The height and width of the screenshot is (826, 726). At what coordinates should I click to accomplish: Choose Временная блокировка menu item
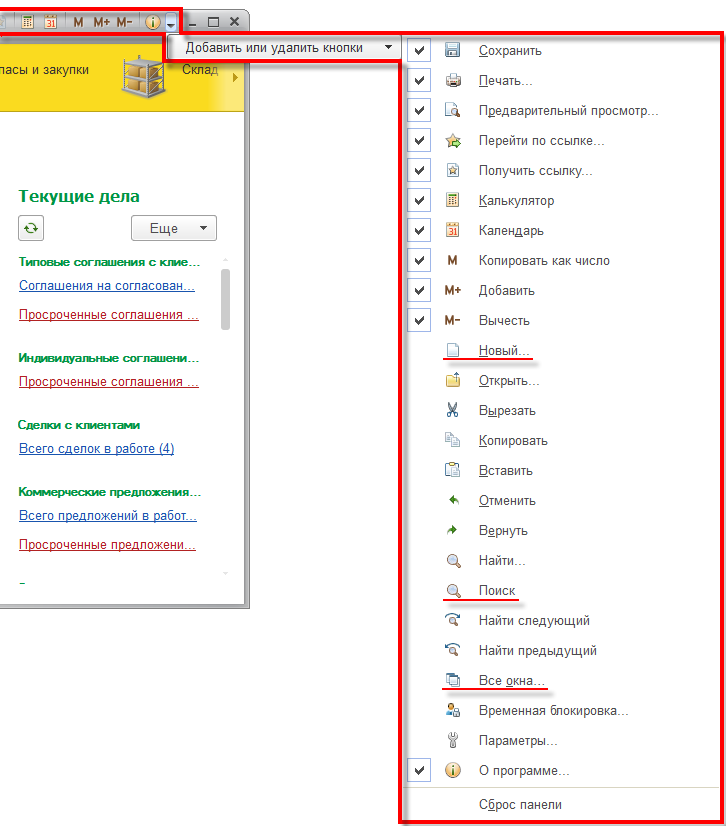(553, 711)
